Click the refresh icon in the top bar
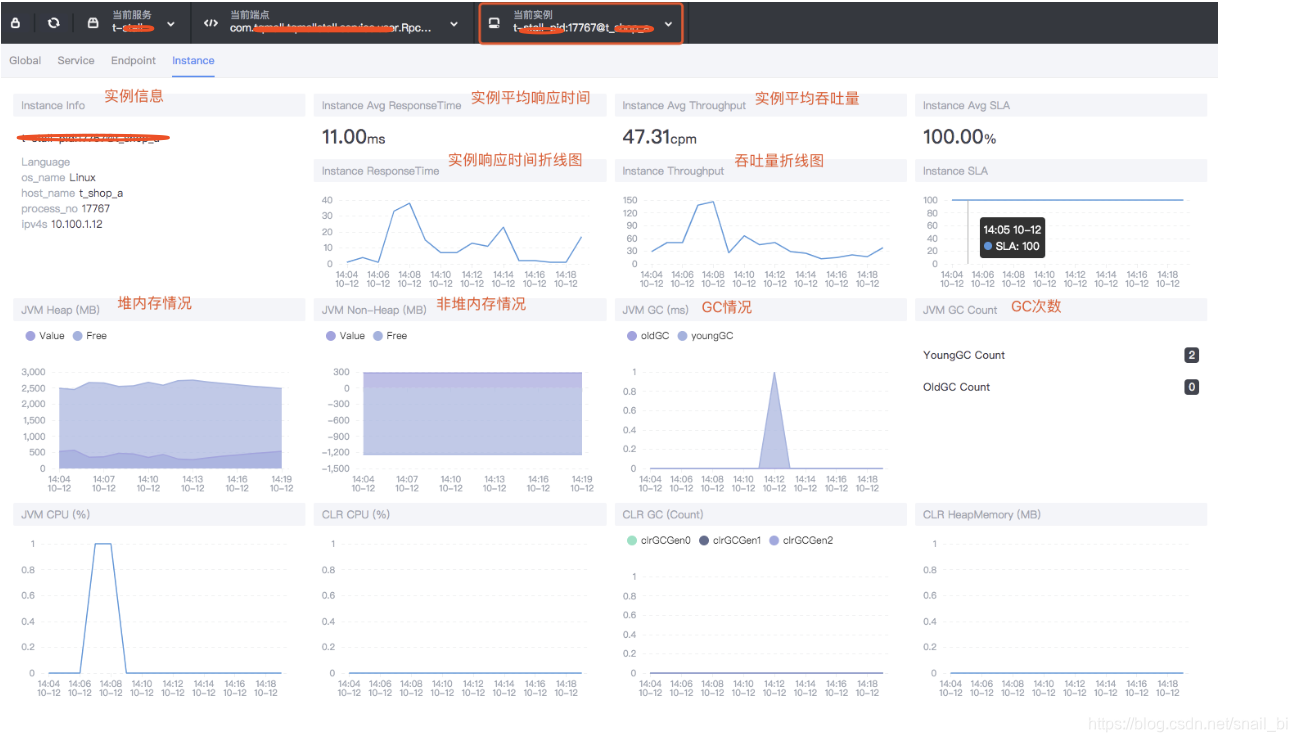Screen dimensions: 1297x742 coord(53,23)
